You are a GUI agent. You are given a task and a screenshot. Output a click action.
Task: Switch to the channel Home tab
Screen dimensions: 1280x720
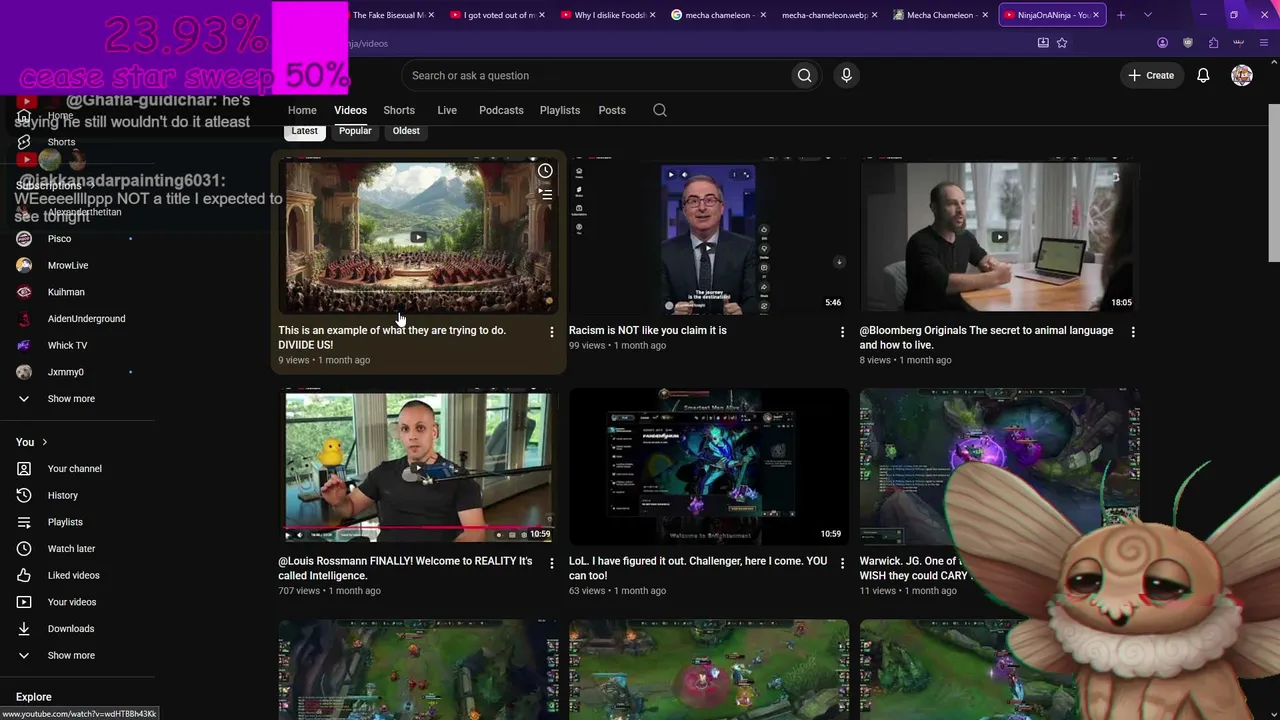pos(302,110)
